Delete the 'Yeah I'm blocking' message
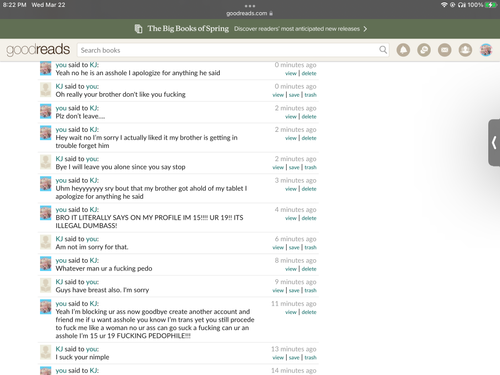500x375 pixels. click(309, 312)
